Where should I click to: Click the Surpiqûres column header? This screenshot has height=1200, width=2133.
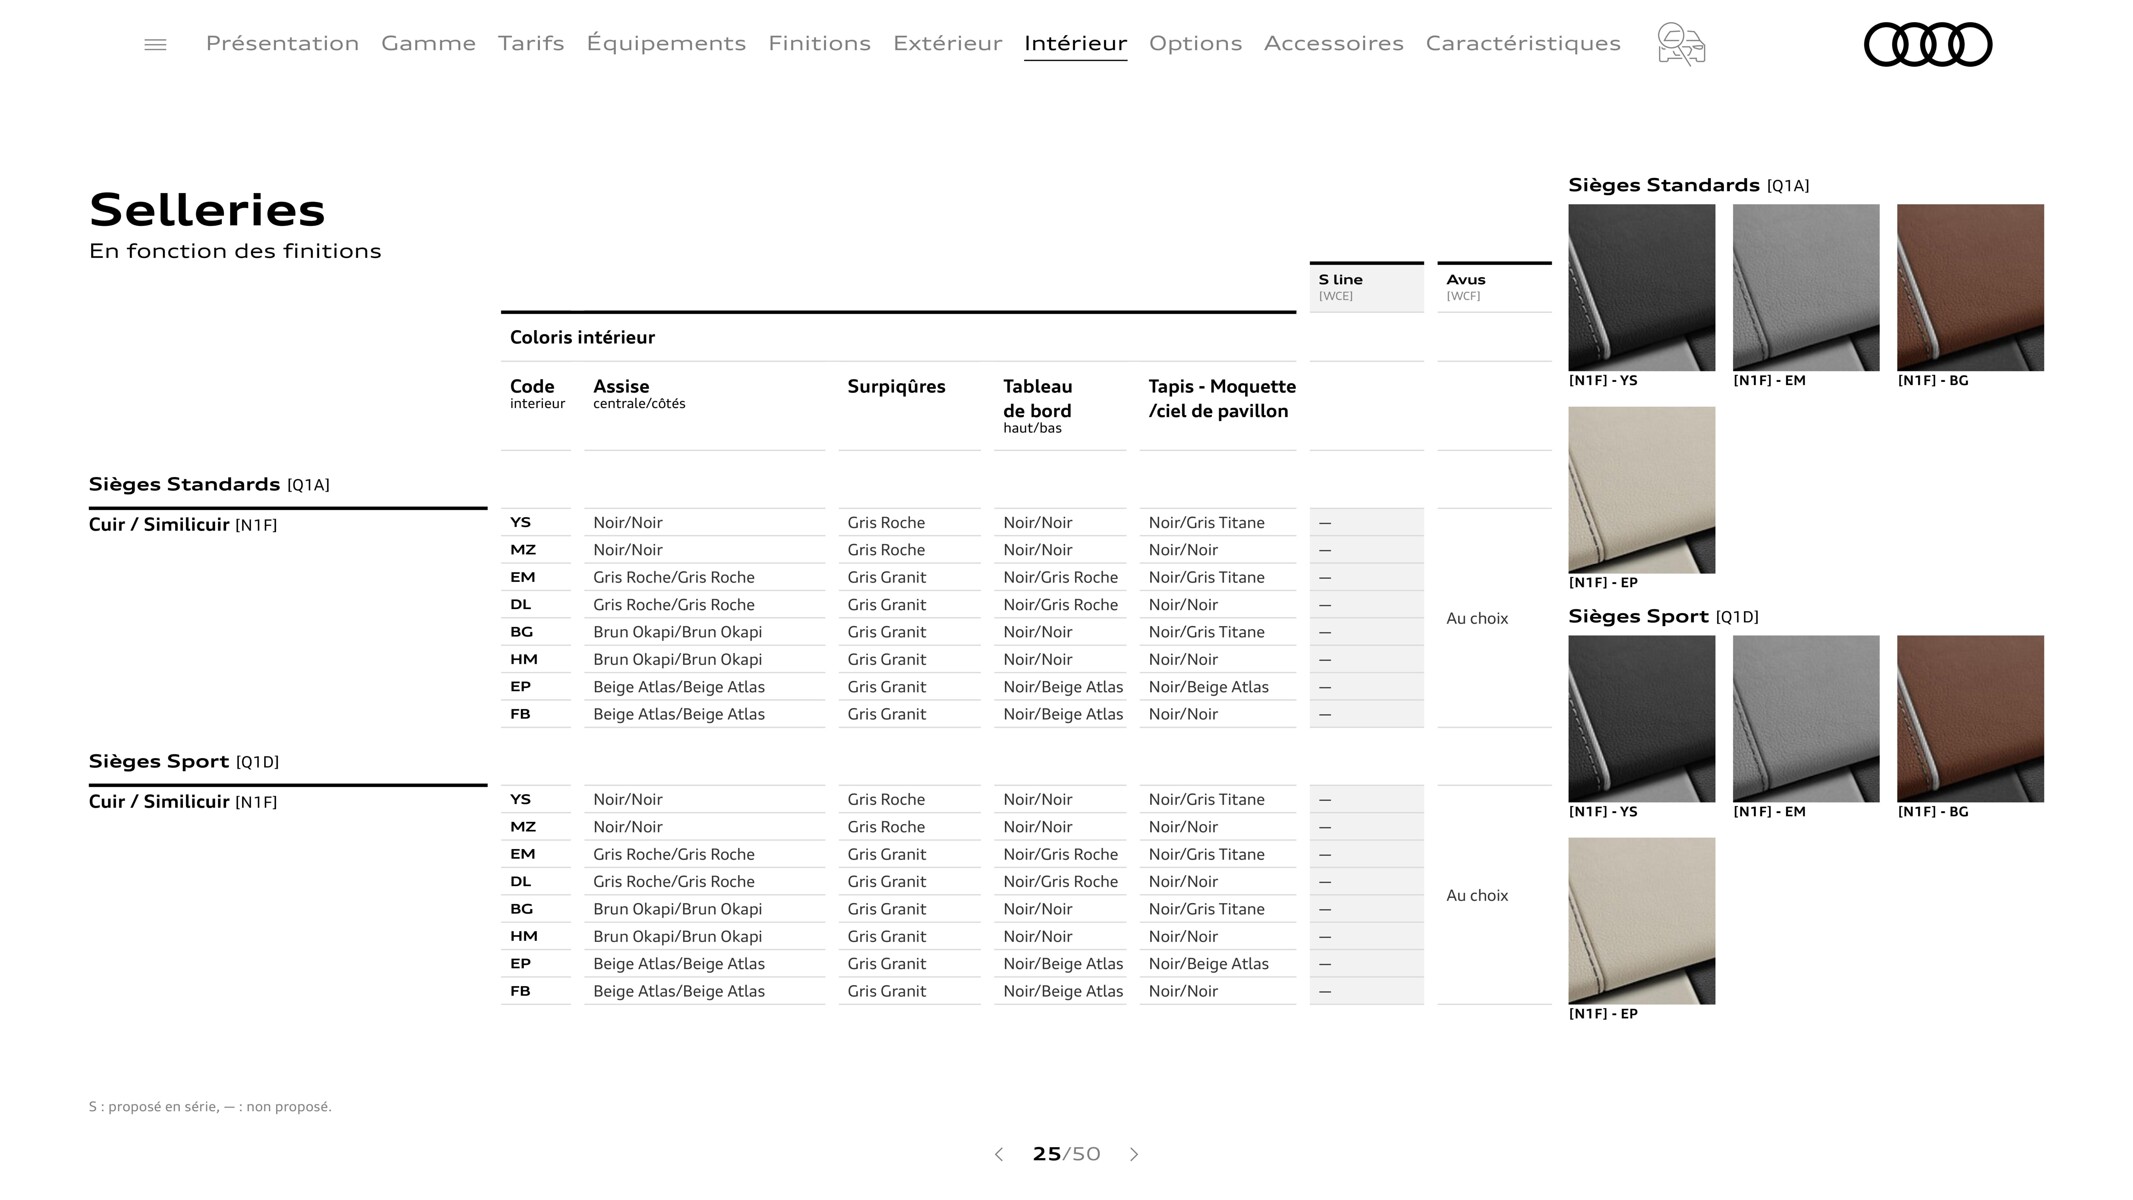coord(896,387)
